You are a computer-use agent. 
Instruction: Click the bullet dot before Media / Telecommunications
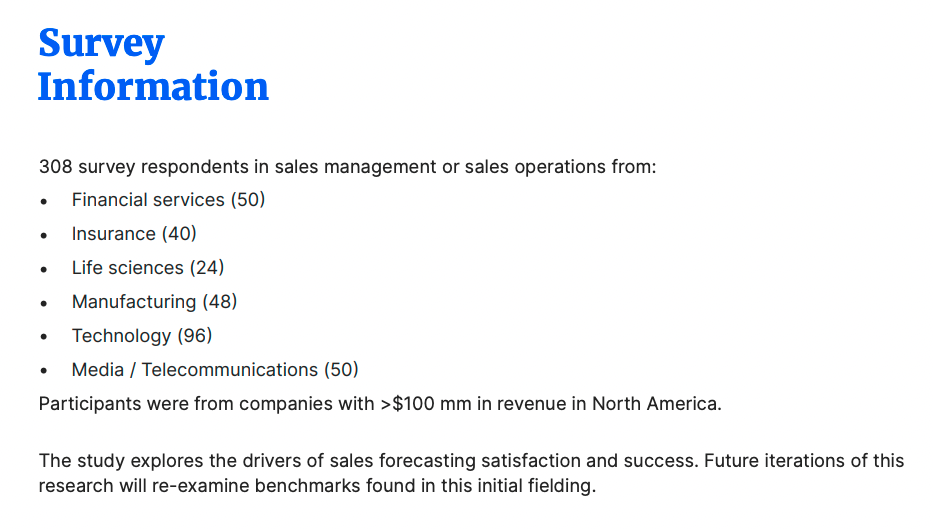tap(43, 371)
